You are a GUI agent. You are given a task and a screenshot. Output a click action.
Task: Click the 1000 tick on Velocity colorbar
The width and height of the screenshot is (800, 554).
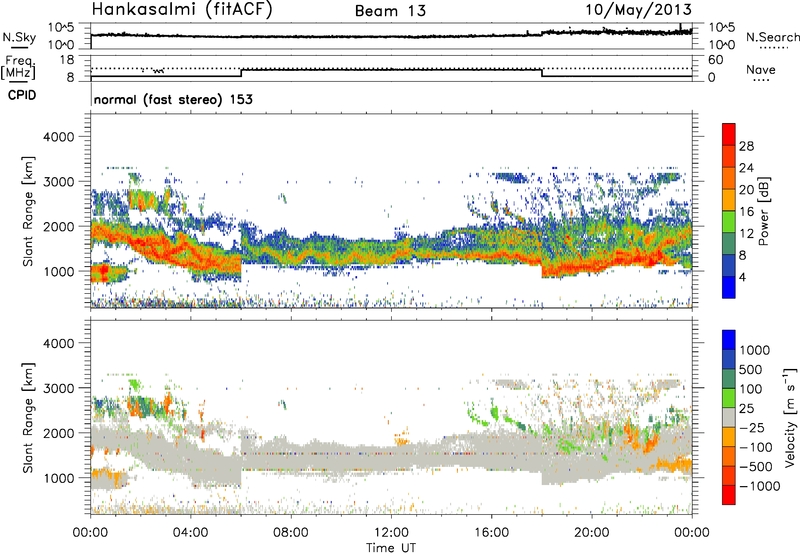pyautogui.click(x=755, y=350)
